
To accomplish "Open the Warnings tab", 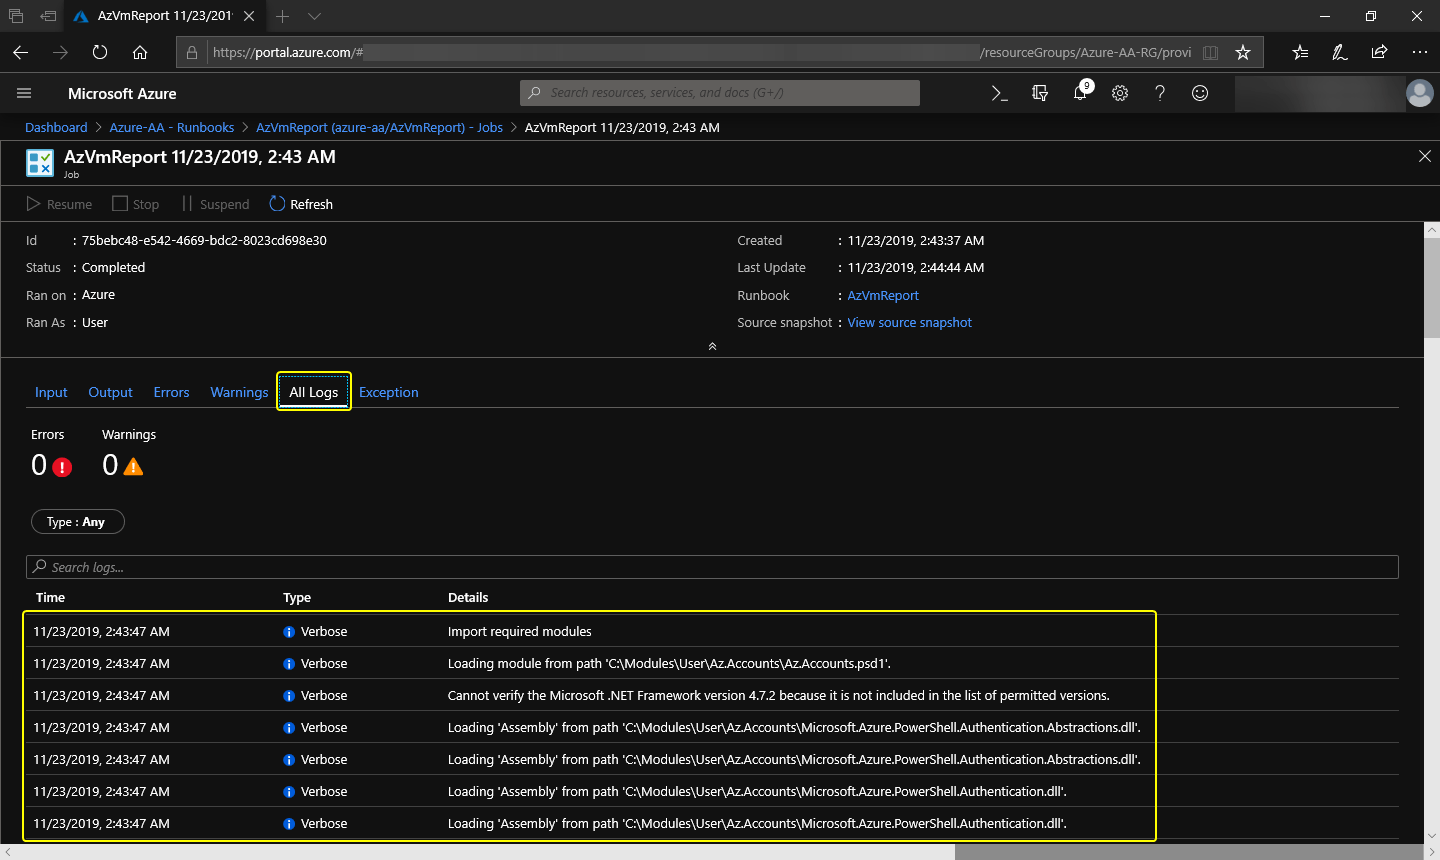I will [x=239, y=392].
